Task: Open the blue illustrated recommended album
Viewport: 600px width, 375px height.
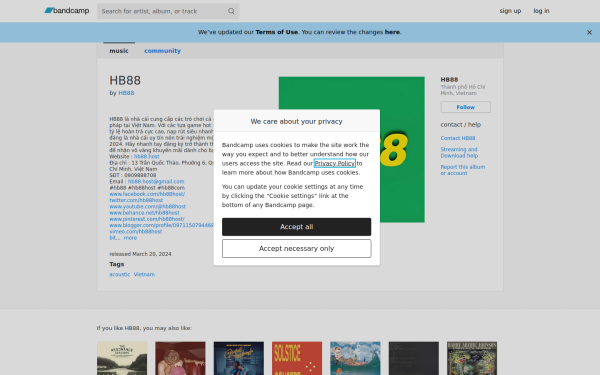Action: pyautogui.click(x=355, y=358)
